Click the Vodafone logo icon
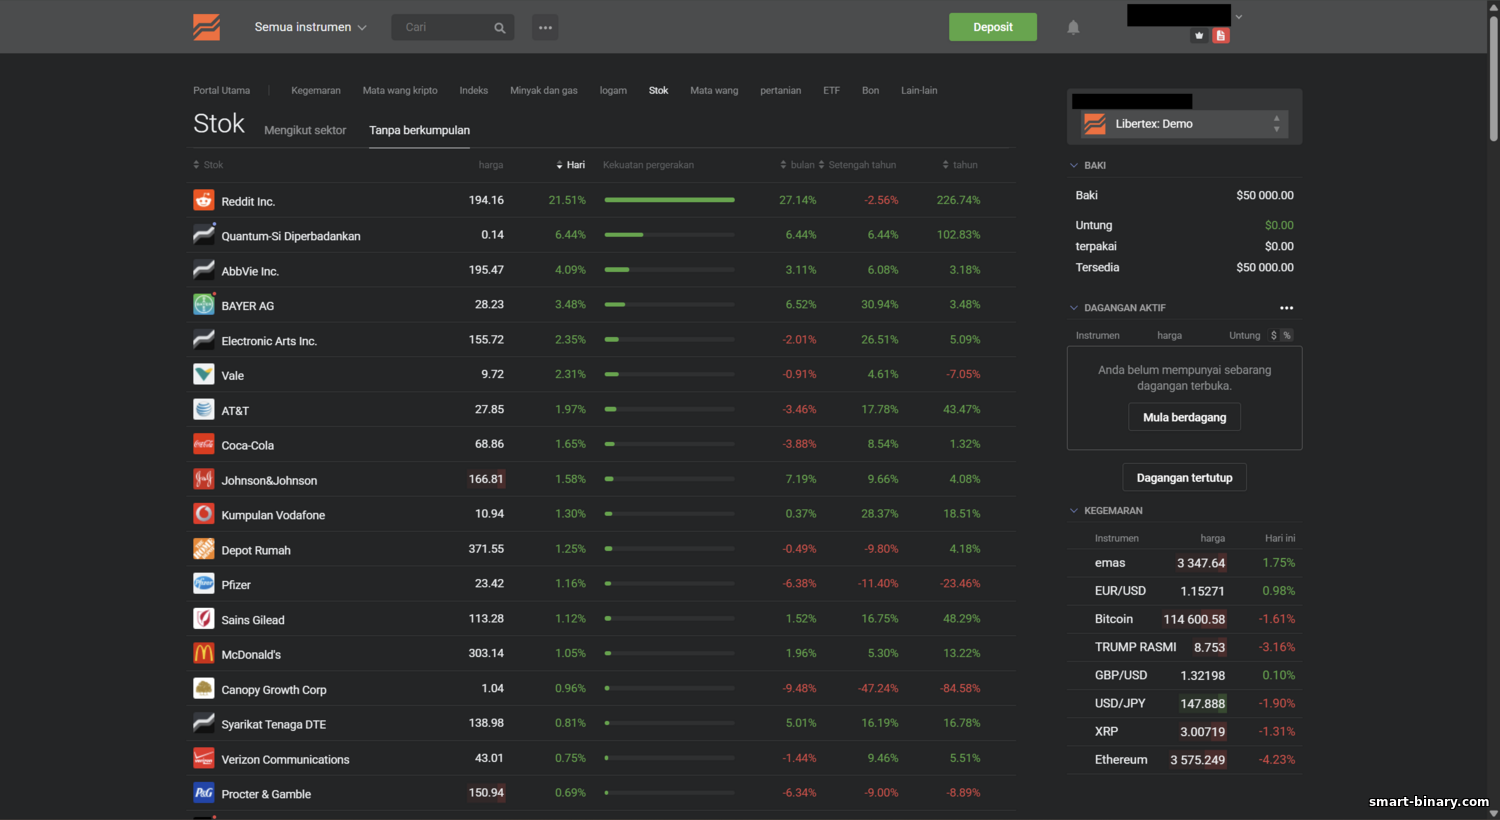This screenshot has height=820, width=1500. tap(204, 514)
